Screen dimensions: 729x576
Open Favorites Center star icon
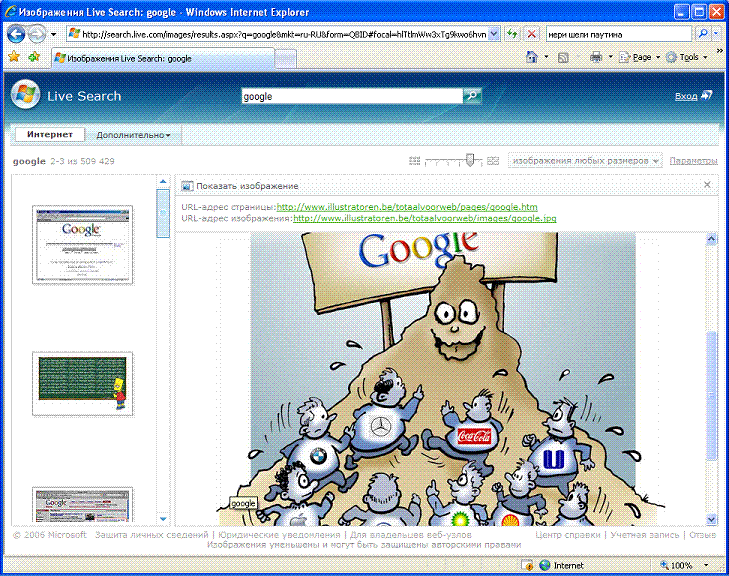tap(14, 58)
